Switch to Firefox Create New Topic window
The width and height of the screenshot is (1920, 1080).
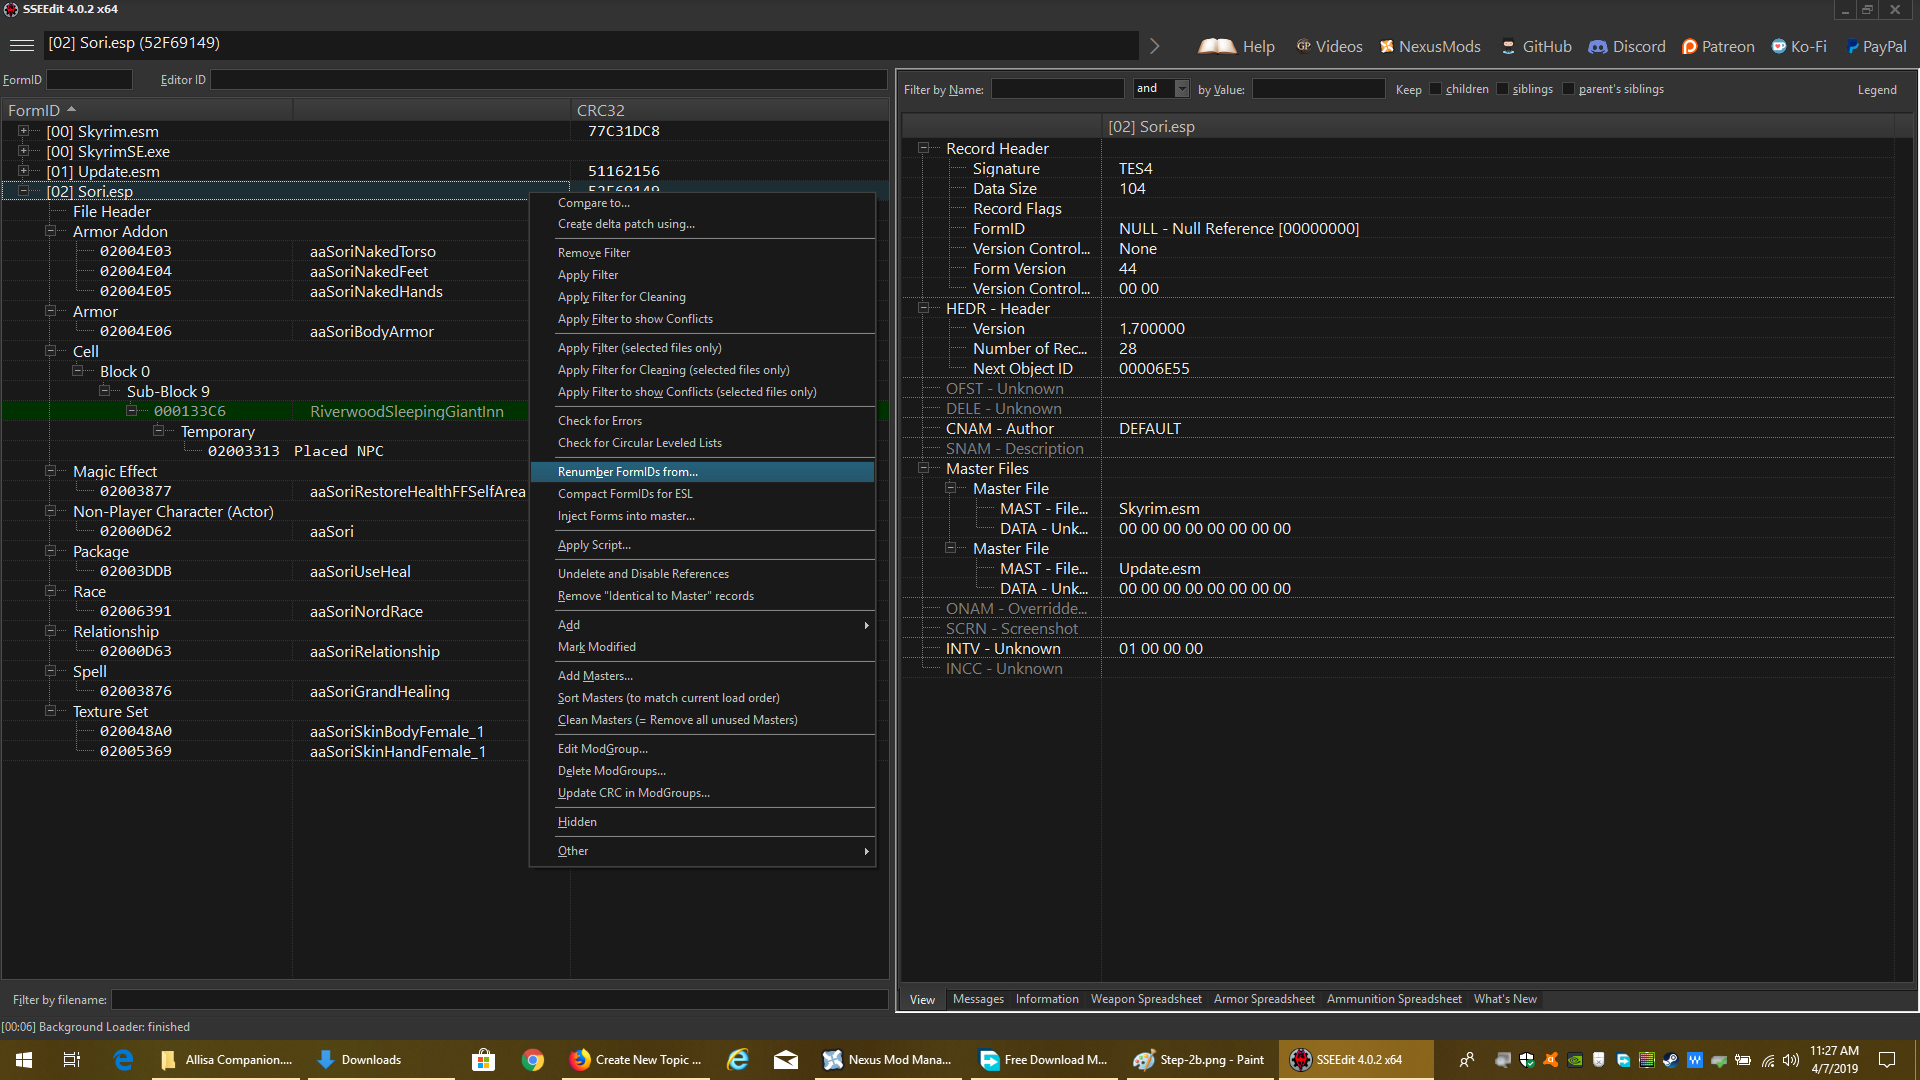[636, 1060]
